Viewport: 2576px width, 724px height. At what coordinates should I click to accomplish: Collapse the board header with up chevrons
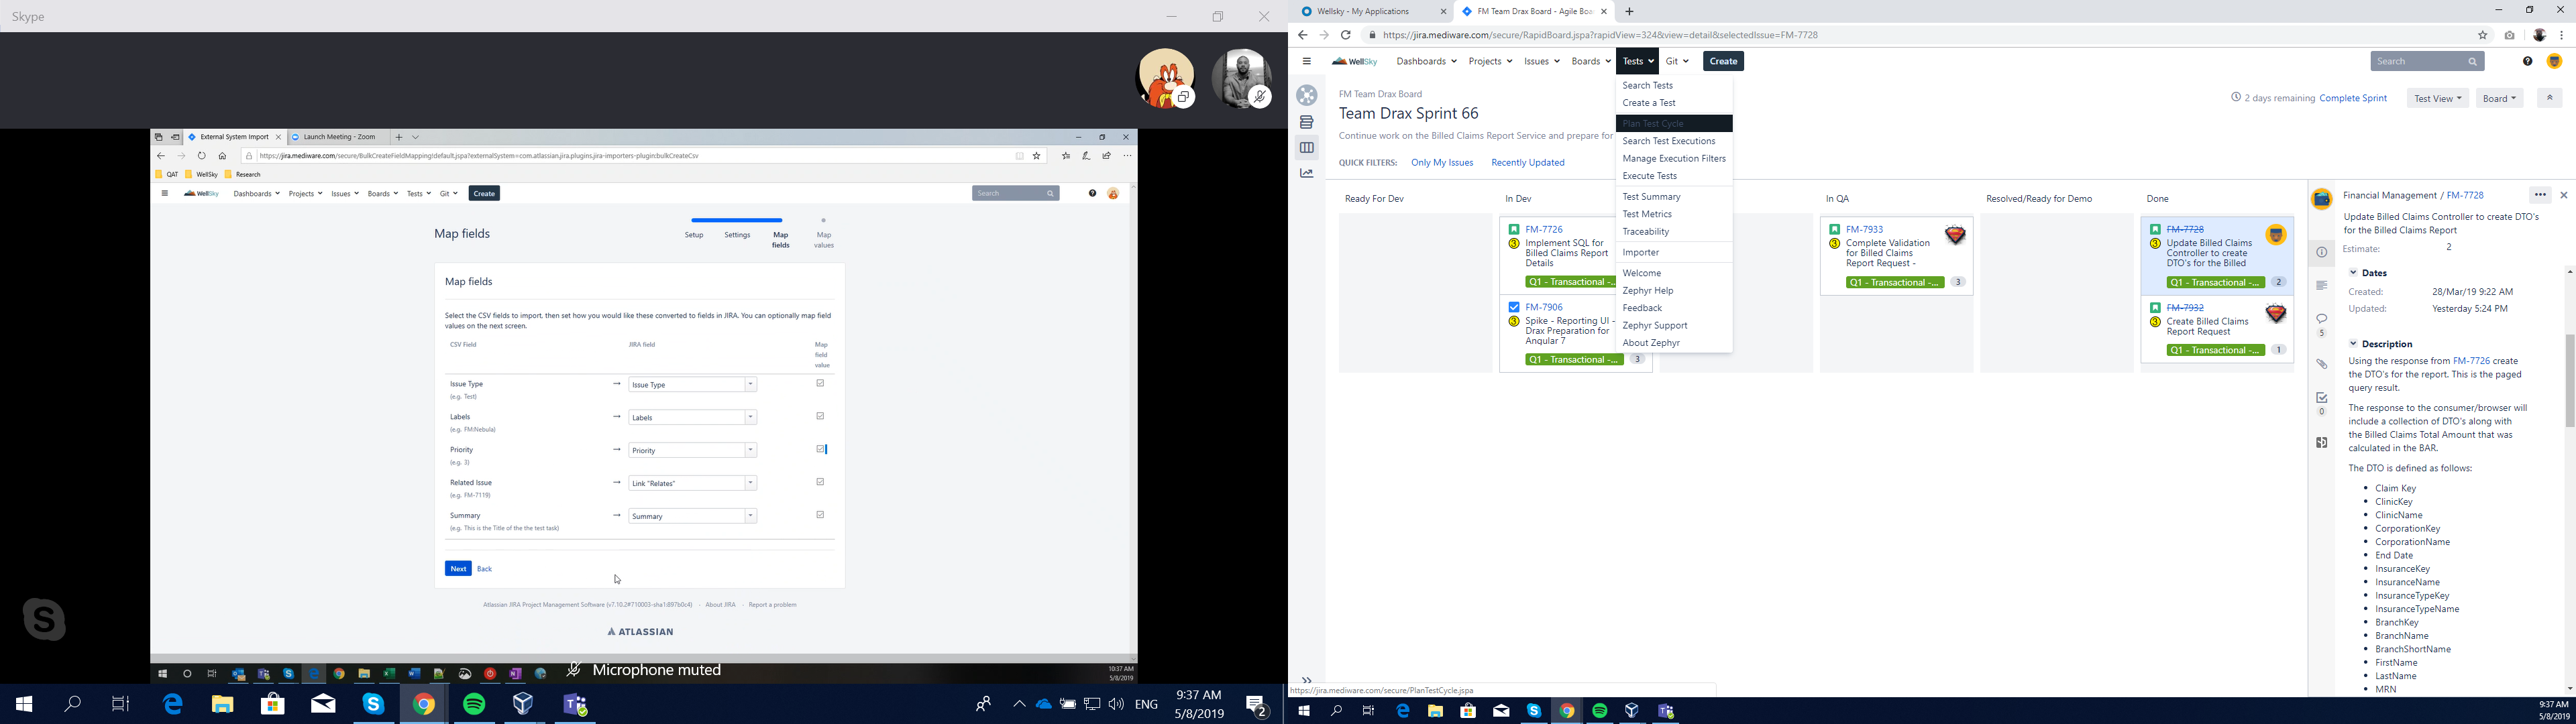click(x=2549, y=98)
